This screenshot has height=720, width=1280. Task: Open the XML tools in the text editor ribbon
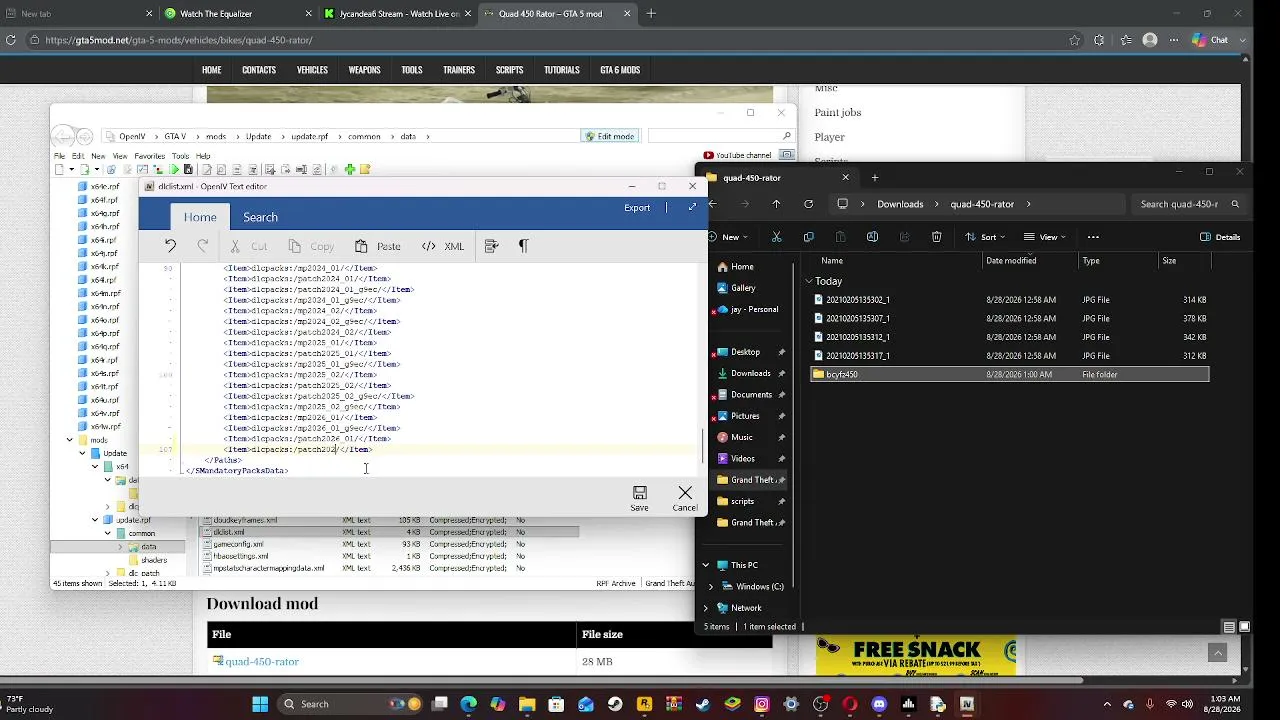pyautogui.click(x=443, y=246)
